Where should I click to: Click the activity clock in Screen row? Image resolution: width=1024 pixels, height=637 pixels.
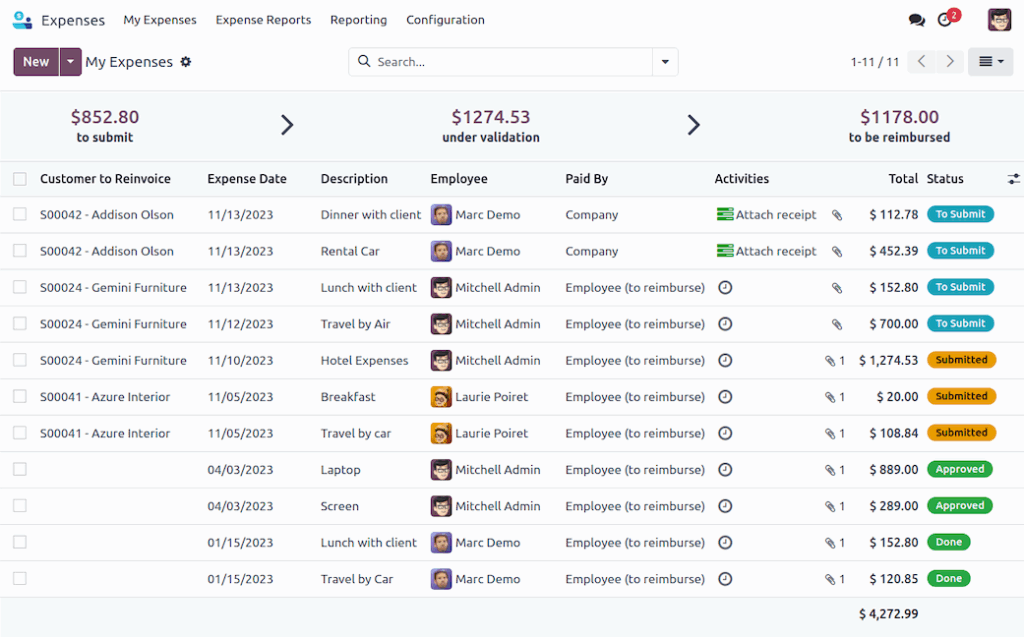(725, 506)
